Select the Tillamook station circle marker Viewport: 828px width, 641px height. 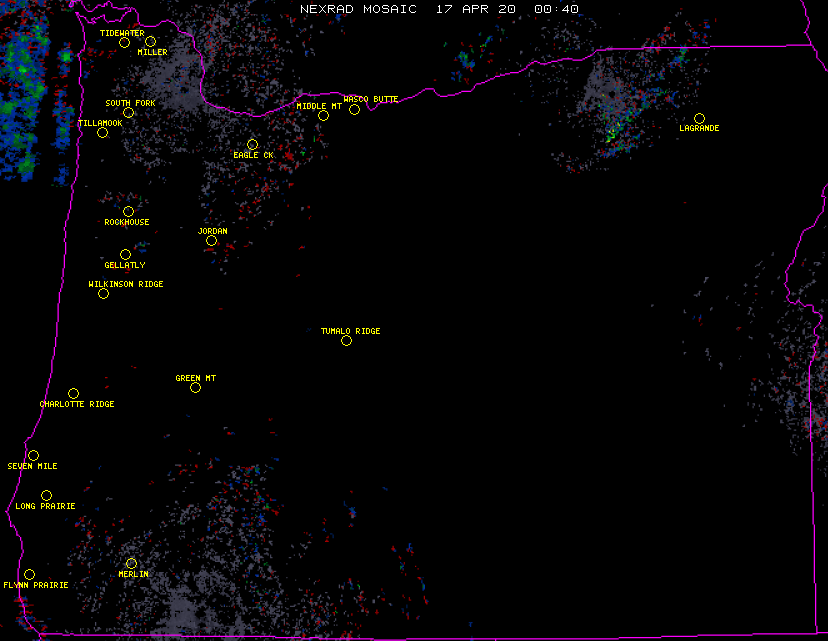click(x=102, y=133)
